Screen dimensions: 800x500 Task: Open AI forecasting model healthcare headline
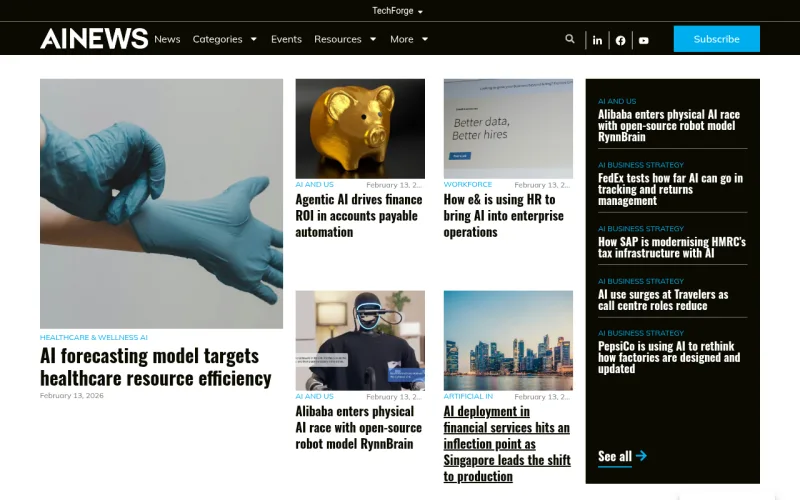click(x=156, y=367)
